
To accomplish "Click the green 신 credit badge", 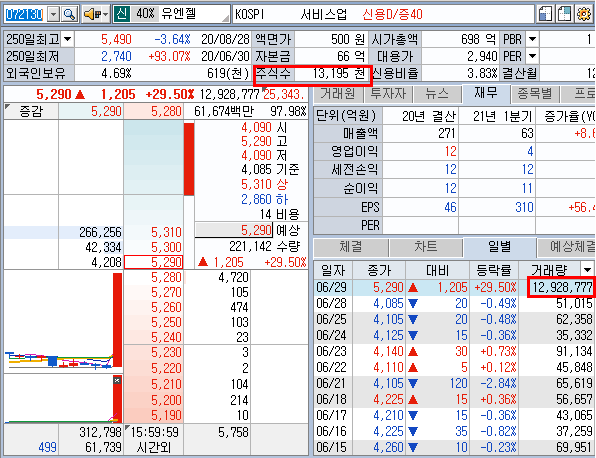I will point(122,14).
